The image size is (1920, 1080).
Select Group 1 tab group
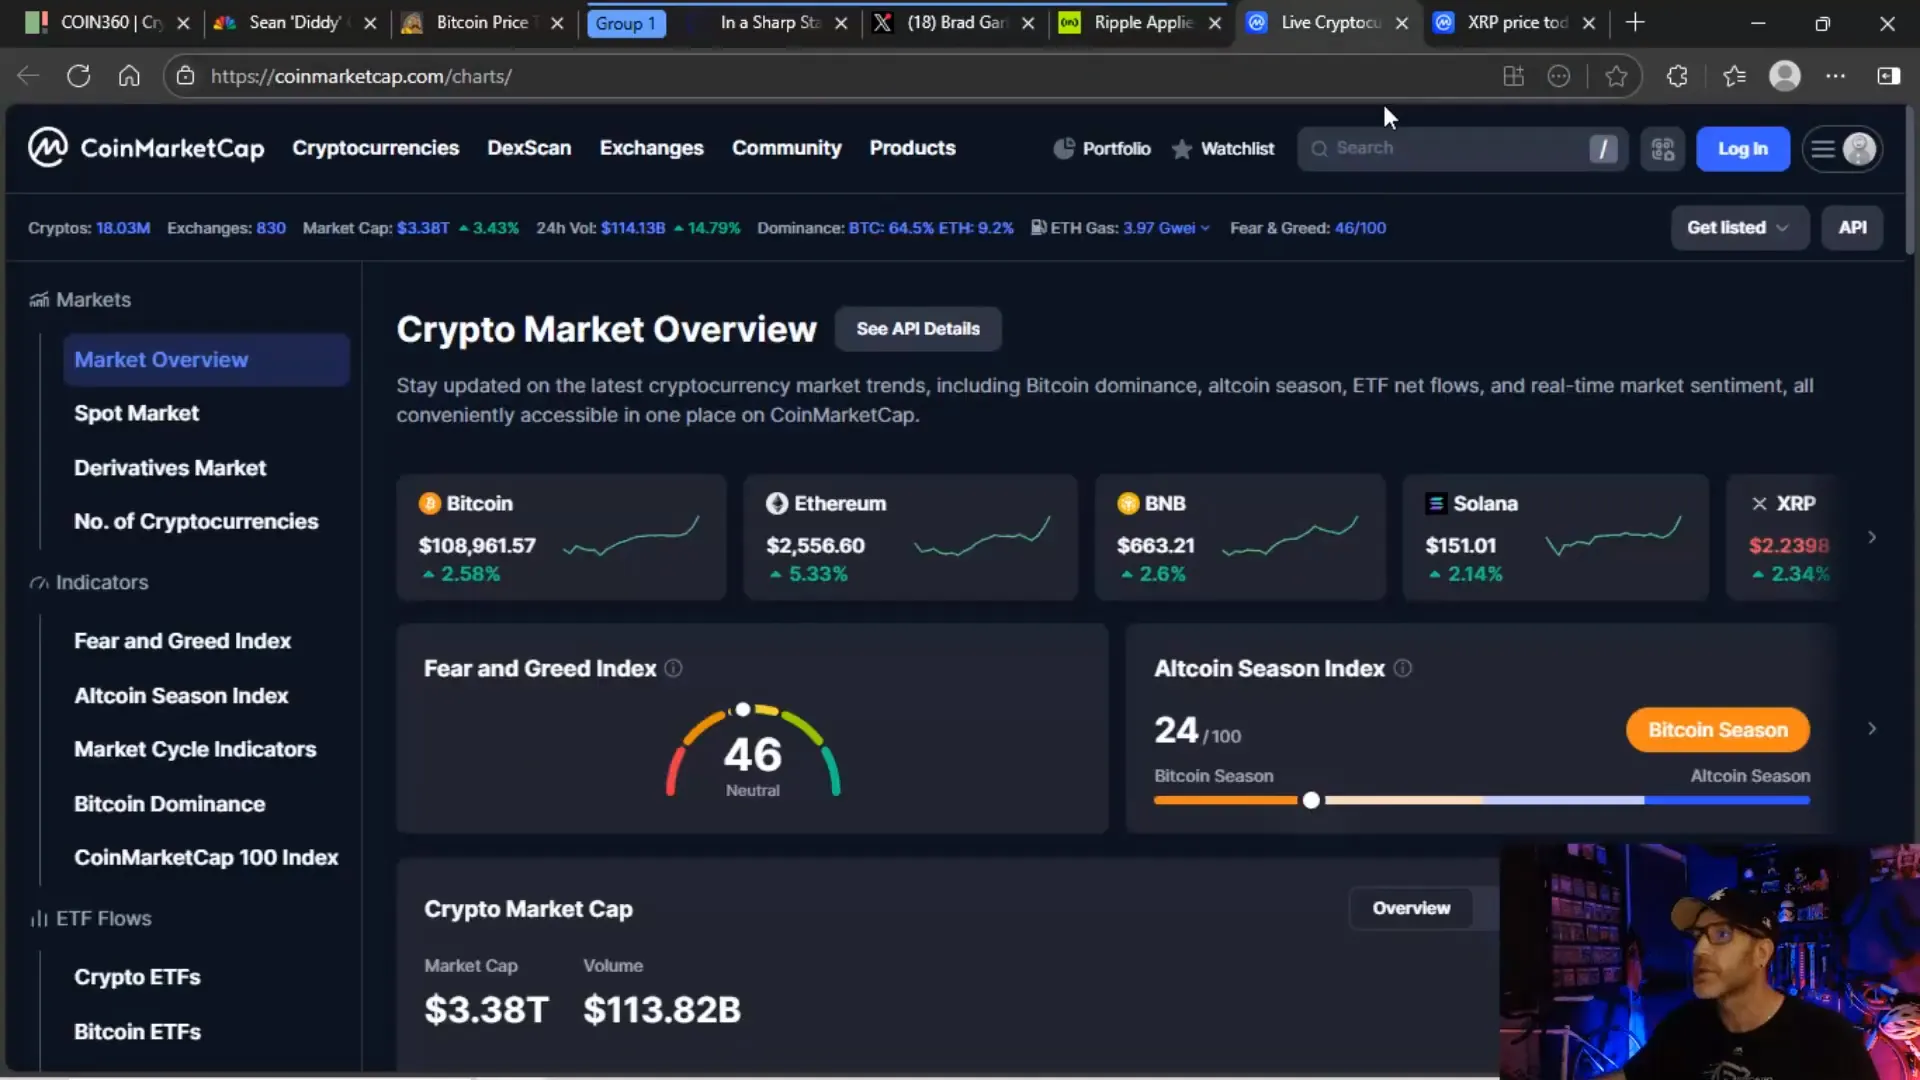pos(626,23)
